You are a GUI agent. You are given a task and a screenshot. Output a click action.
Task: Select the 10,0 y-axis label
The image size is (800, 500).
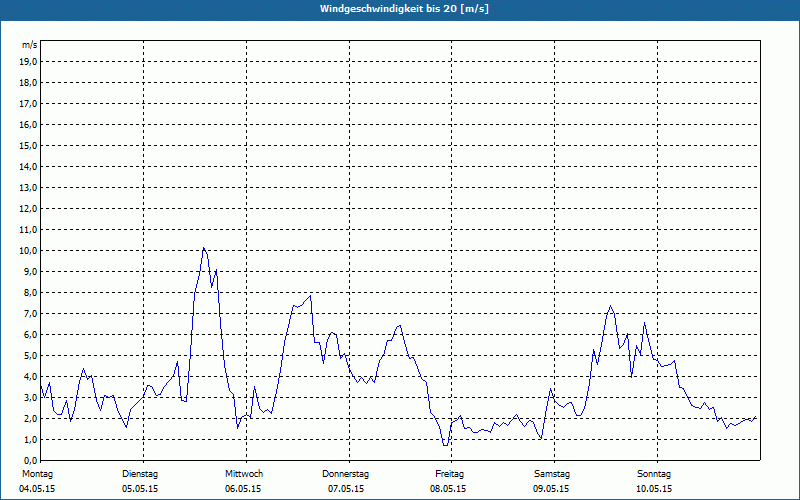point(28,251)
